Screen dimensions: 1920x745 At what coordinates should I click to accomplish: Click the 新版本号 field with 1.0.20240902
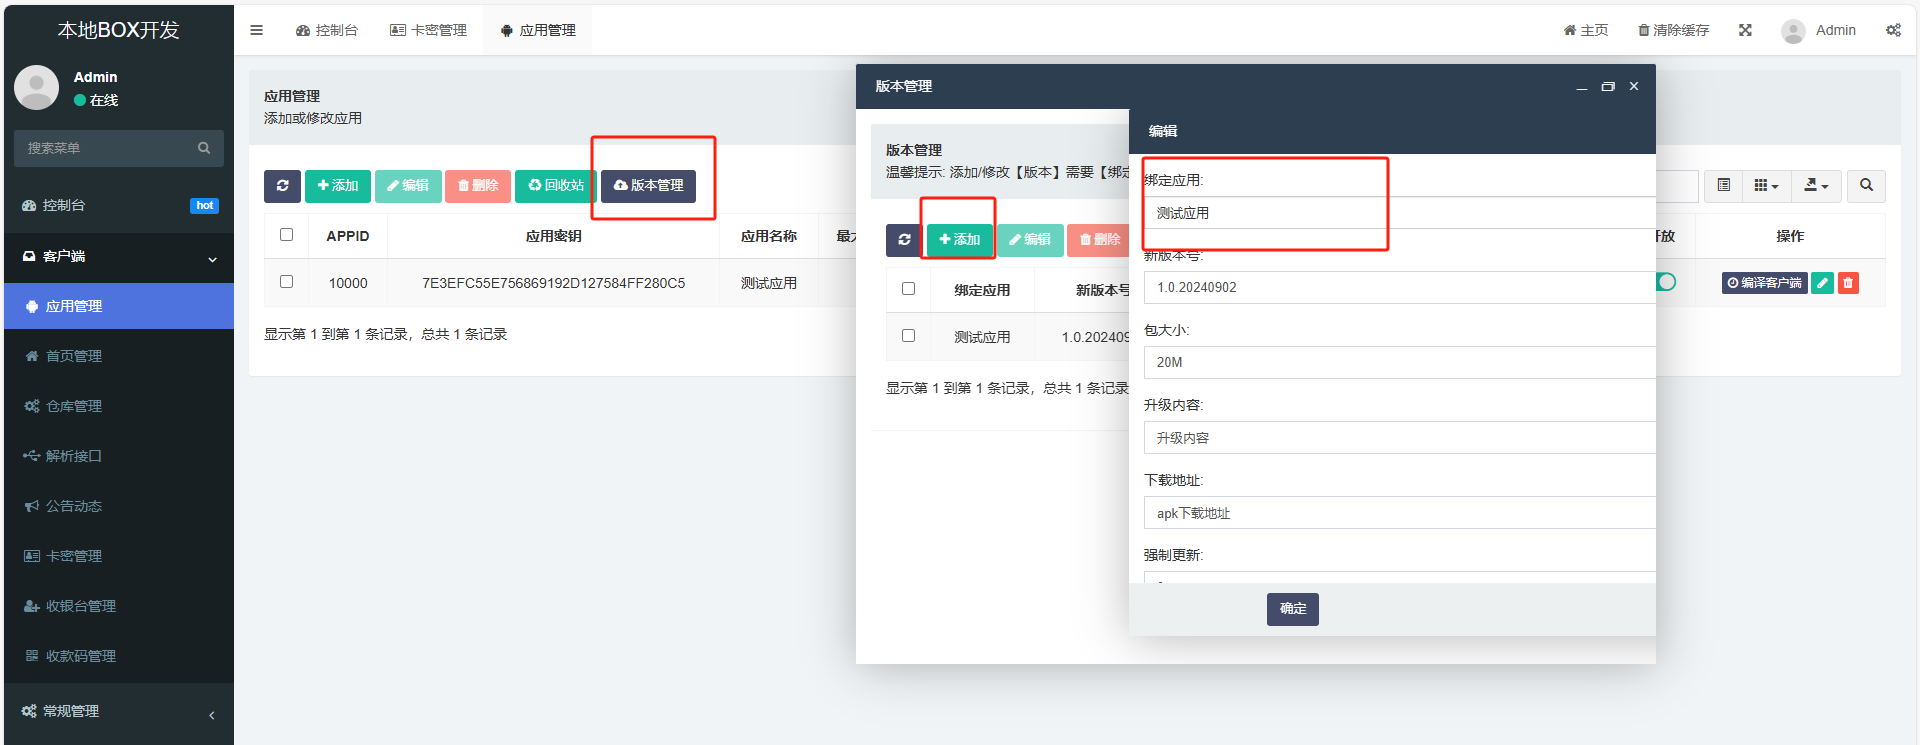(x=1400, y=287)
